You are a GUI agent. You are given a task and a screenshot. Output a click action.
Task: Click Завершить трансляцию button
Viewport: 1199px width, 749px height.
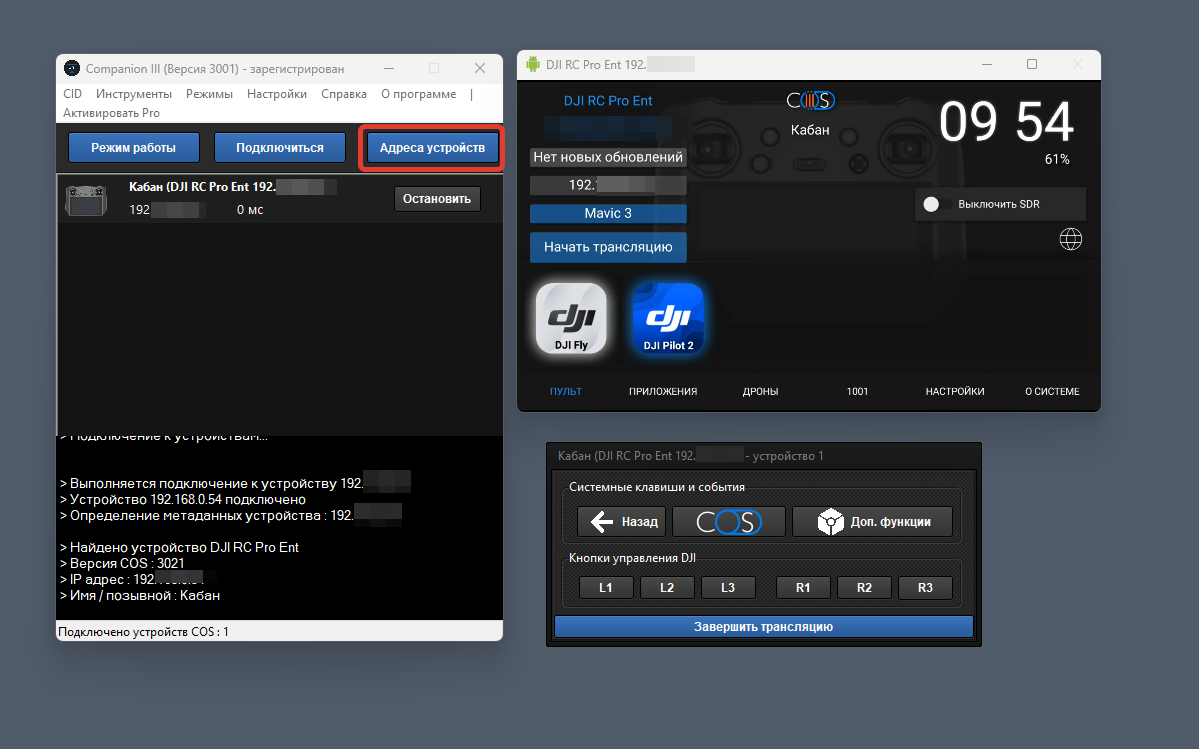coord(764,627)
